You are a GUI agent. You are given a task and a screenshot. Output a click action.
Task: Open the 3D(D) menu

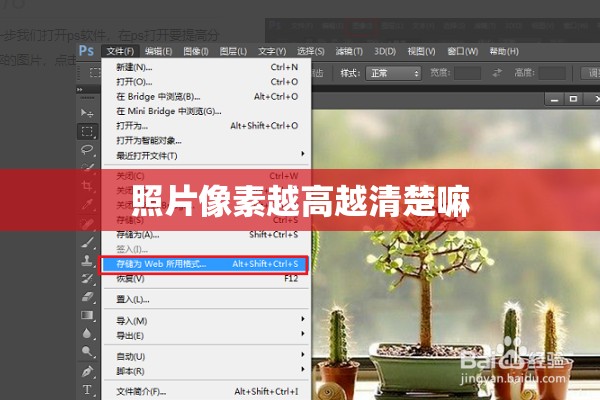click(x=385, y=51)
